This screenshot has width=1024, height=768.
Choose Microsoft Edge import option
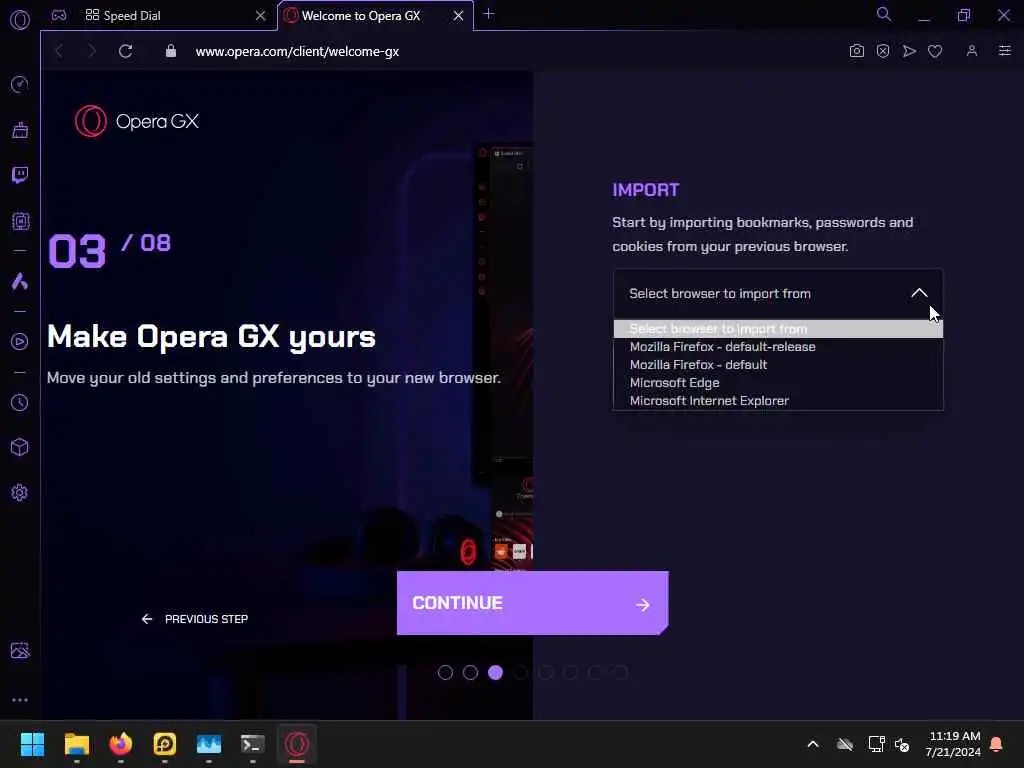pos(778,383)
